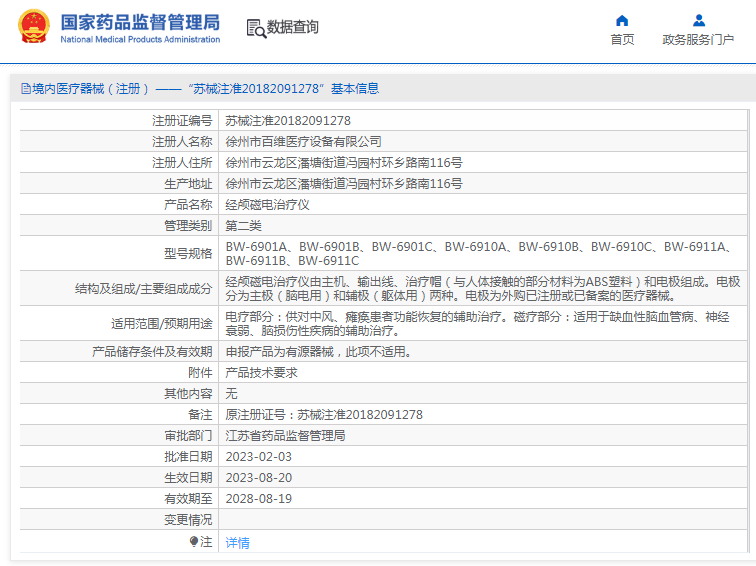Click the 结构及组成/主要组成成分 label
Screen dimensions: 756x566
point(144,289)
